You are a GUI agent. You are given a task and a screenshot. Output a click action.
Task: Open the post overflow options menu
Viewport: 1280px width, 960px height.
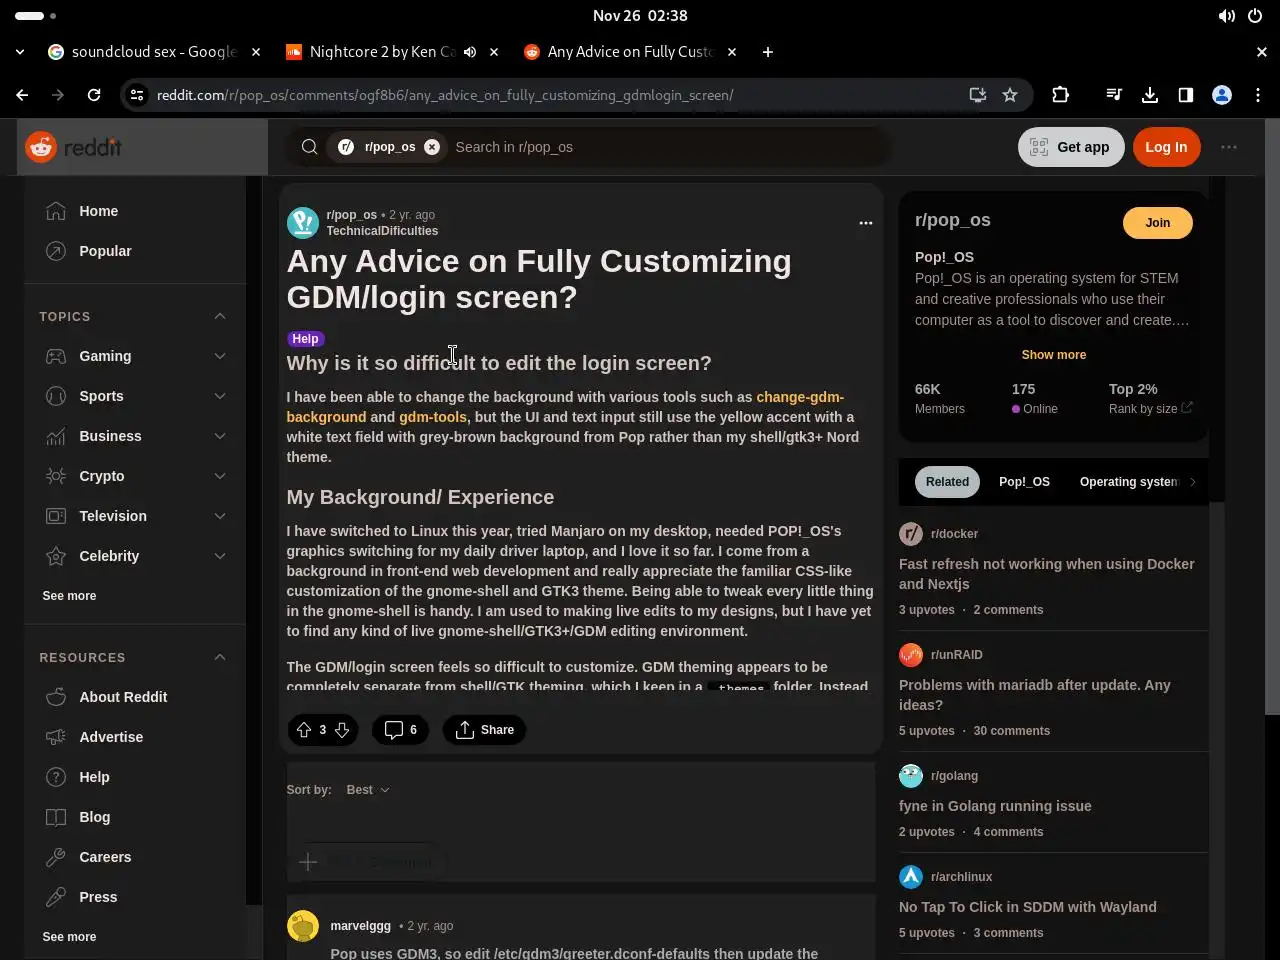tap(866, 223)
